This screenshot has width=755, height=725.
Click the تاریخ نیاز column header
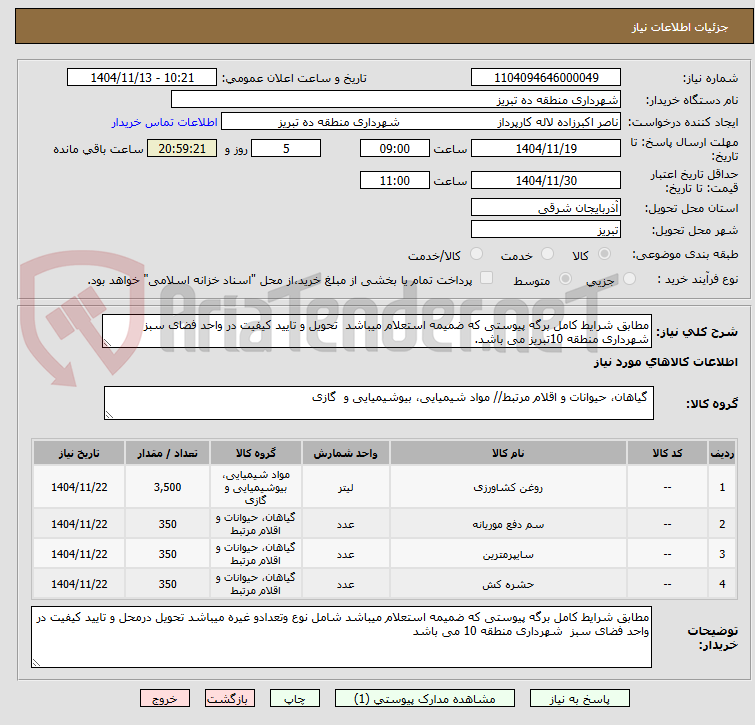point(79,453)
